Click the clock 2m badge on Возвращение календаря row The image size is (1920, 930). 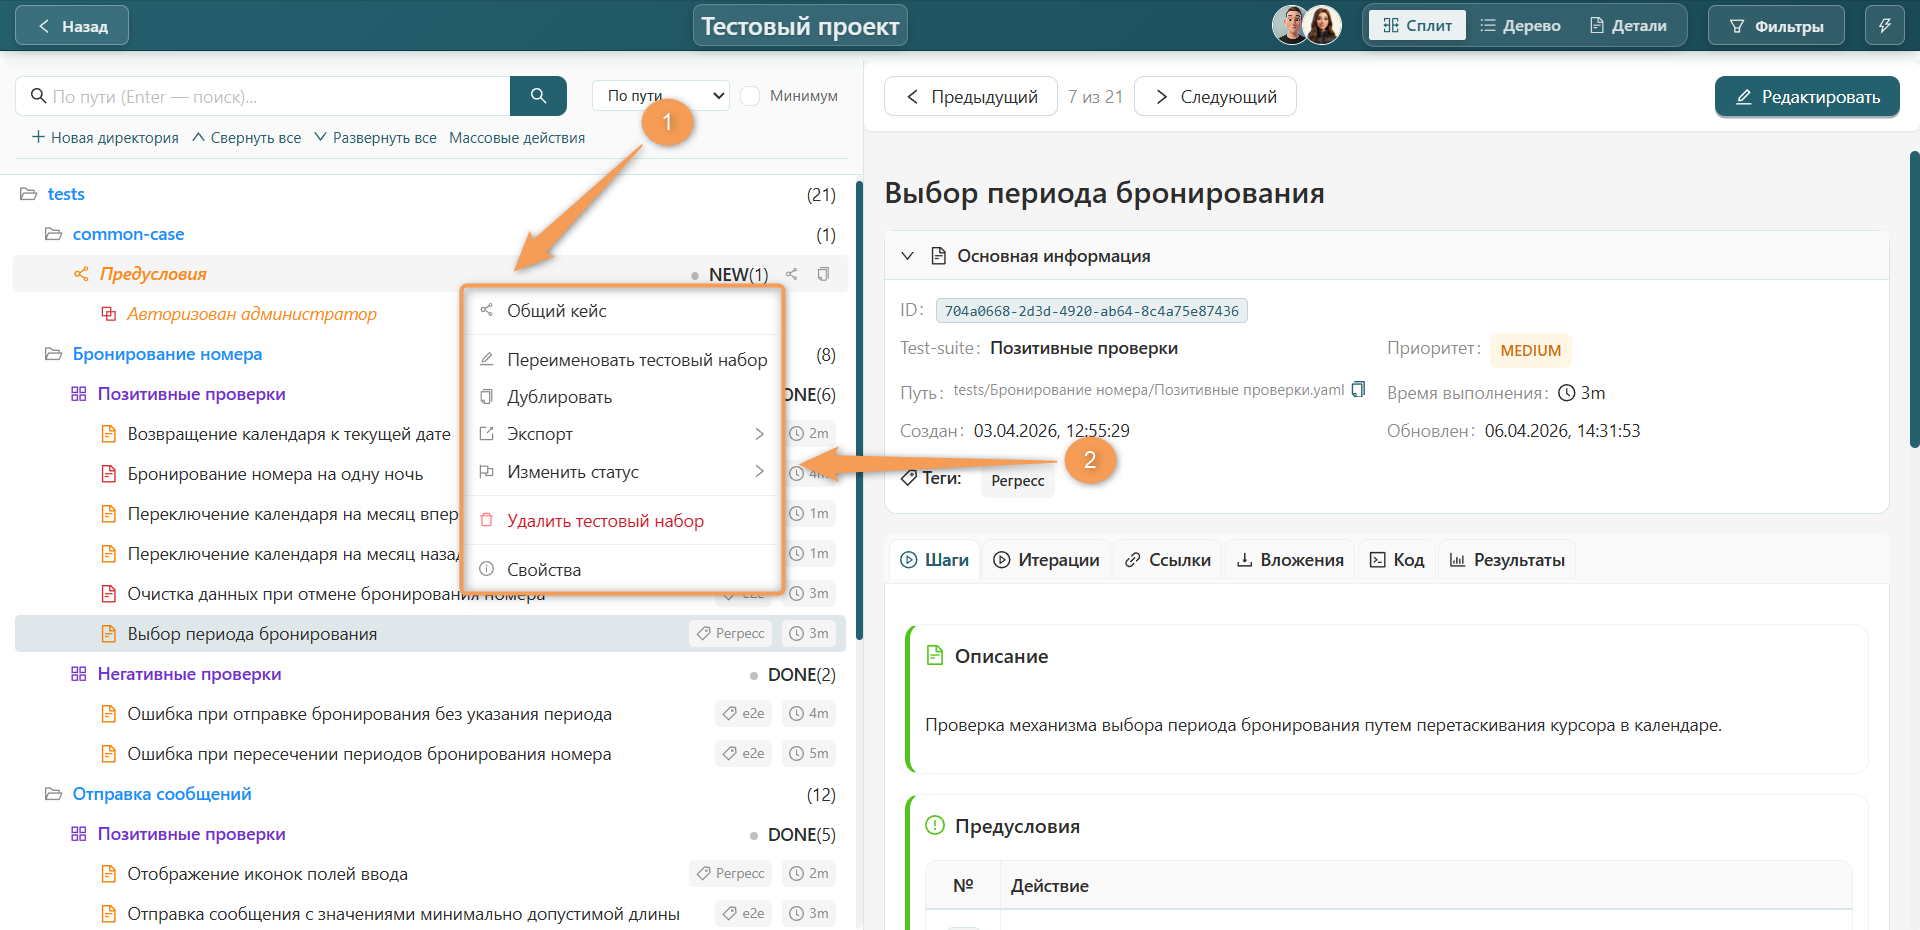click(x=809, y=433)
